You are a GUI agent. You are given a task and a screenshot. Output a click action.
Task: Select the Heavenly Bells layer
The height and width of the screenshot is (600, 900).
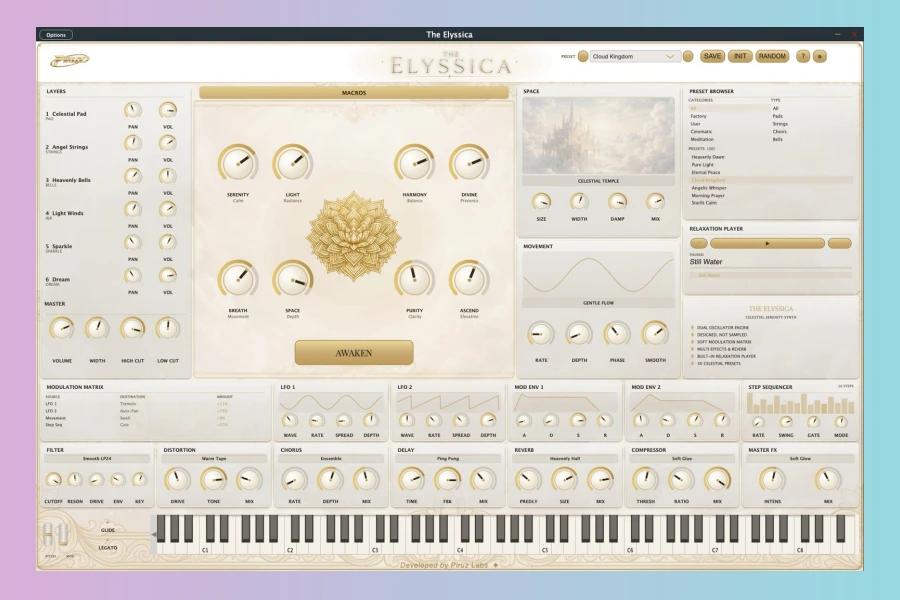[x=68, y=181]
